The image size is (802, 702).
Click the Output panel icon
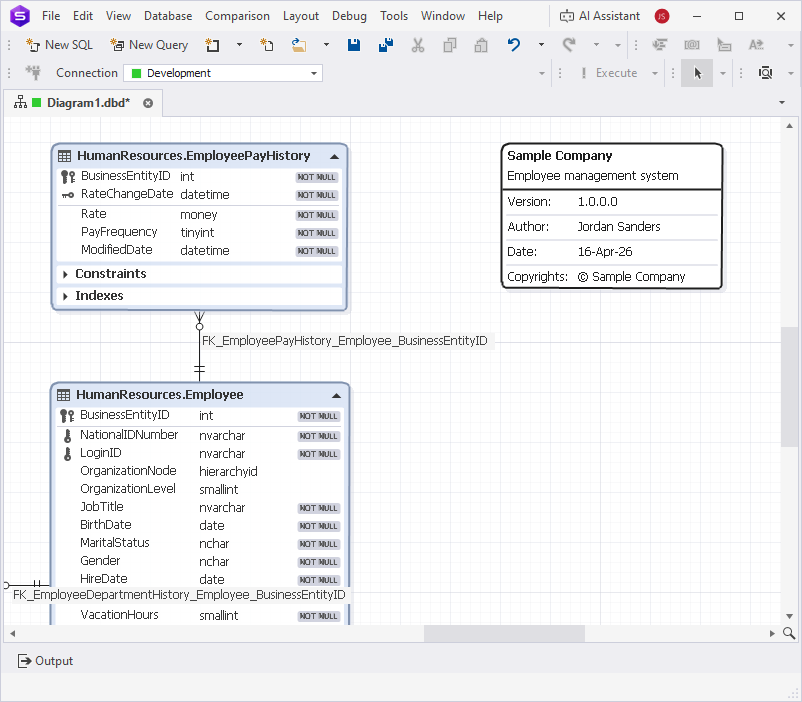(24, 661)
